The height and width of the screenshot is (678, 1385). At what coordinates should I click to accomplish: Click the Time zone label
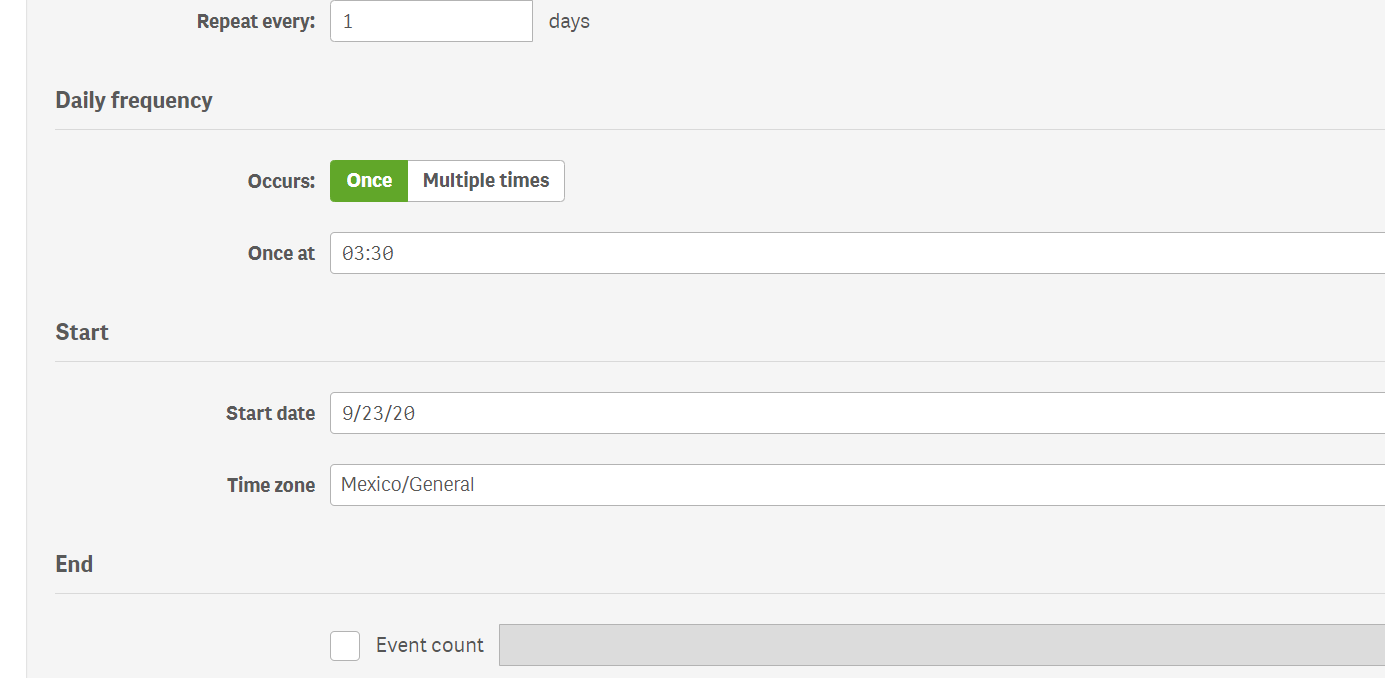(x=271, y=484)
